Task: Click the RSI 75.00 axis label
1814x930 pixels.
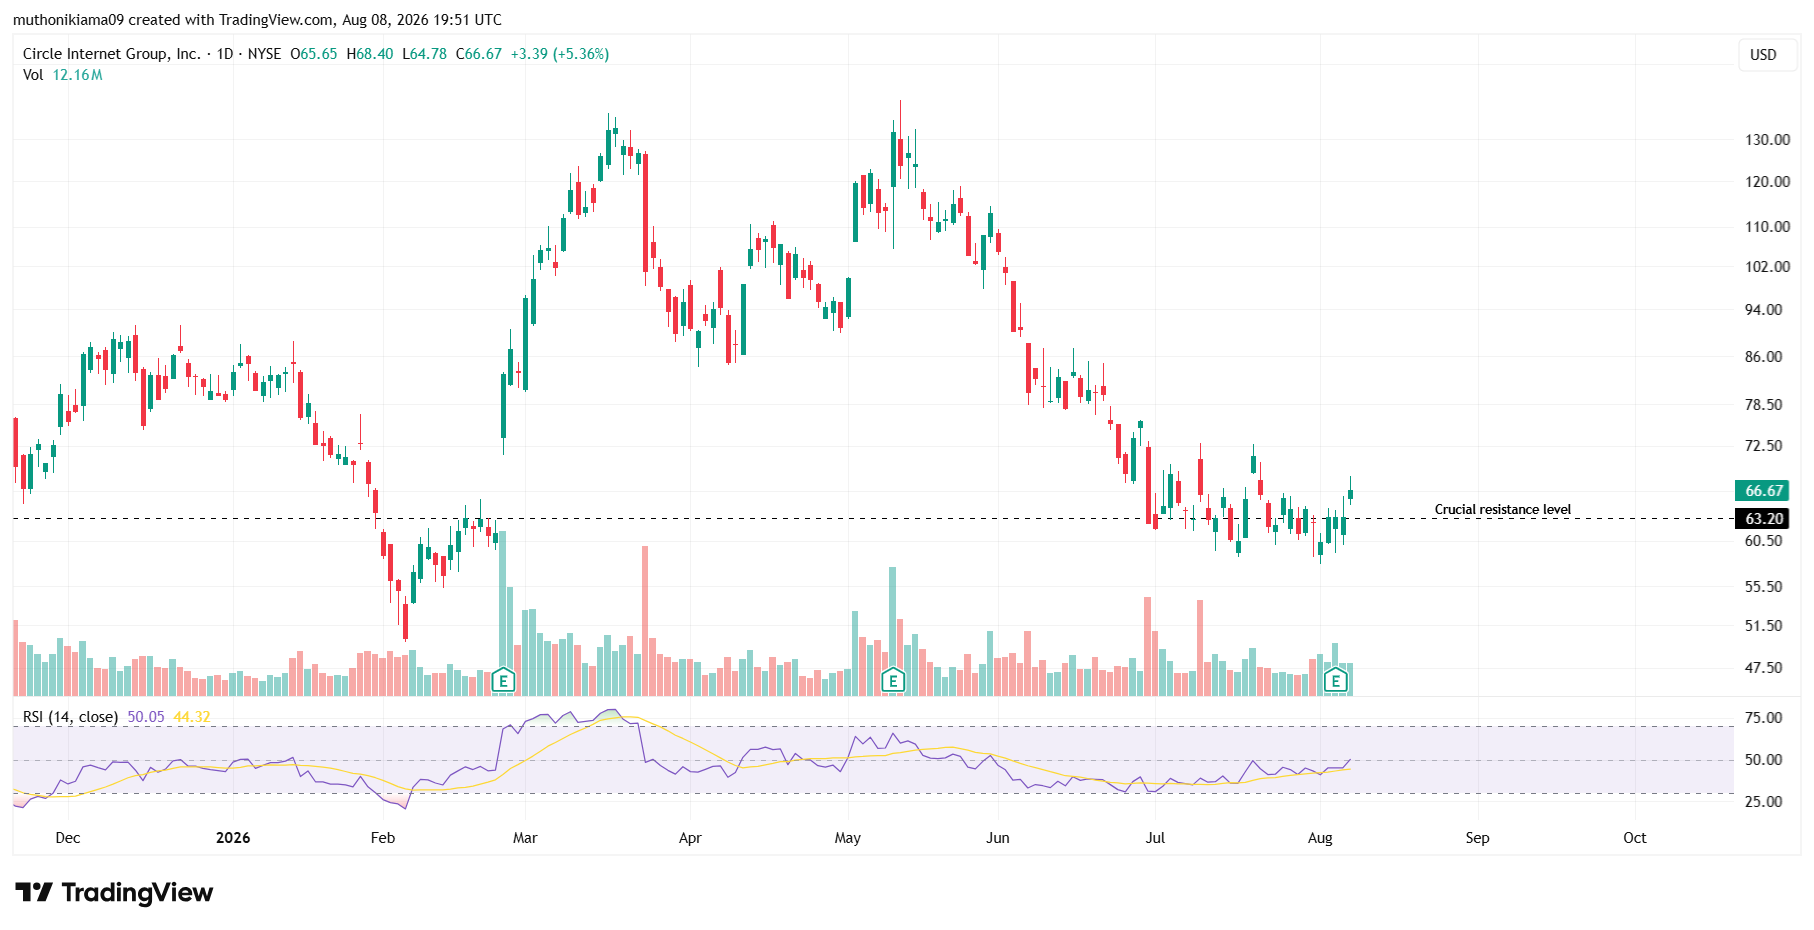Action: tap(1764, 717)
